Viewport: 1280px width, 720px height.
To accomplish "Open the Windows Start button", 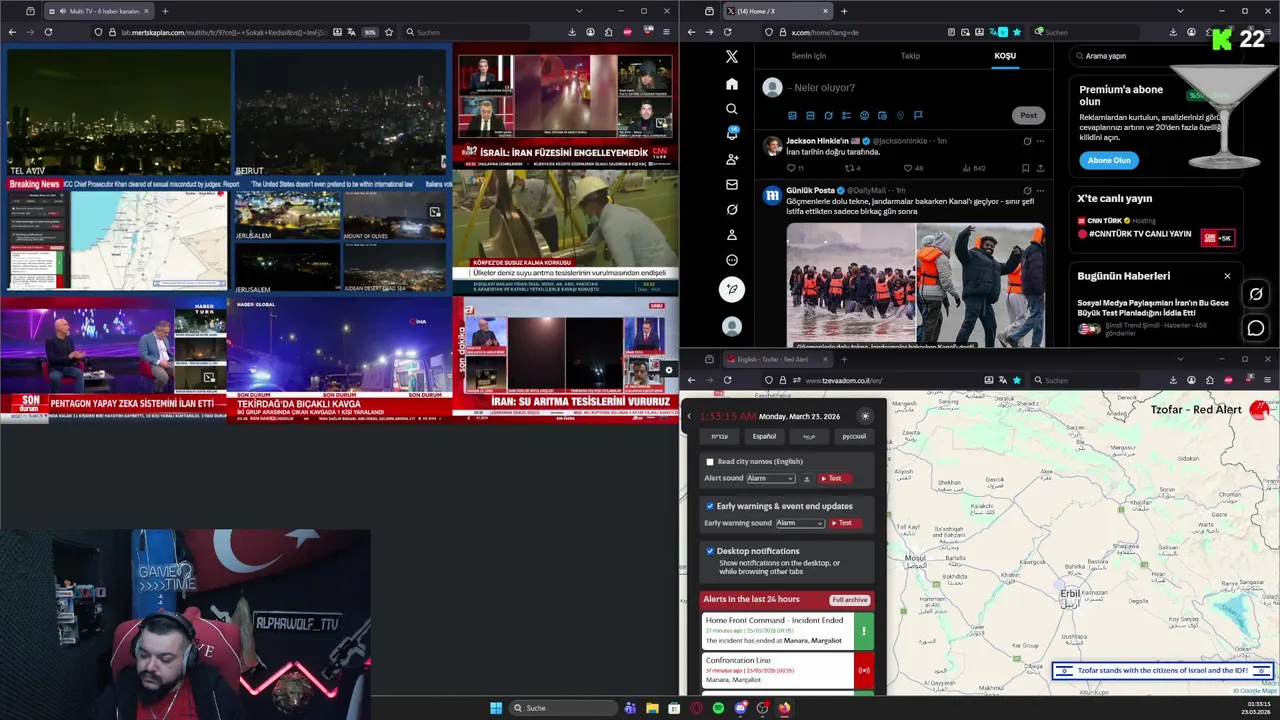I will click(496, 708).
